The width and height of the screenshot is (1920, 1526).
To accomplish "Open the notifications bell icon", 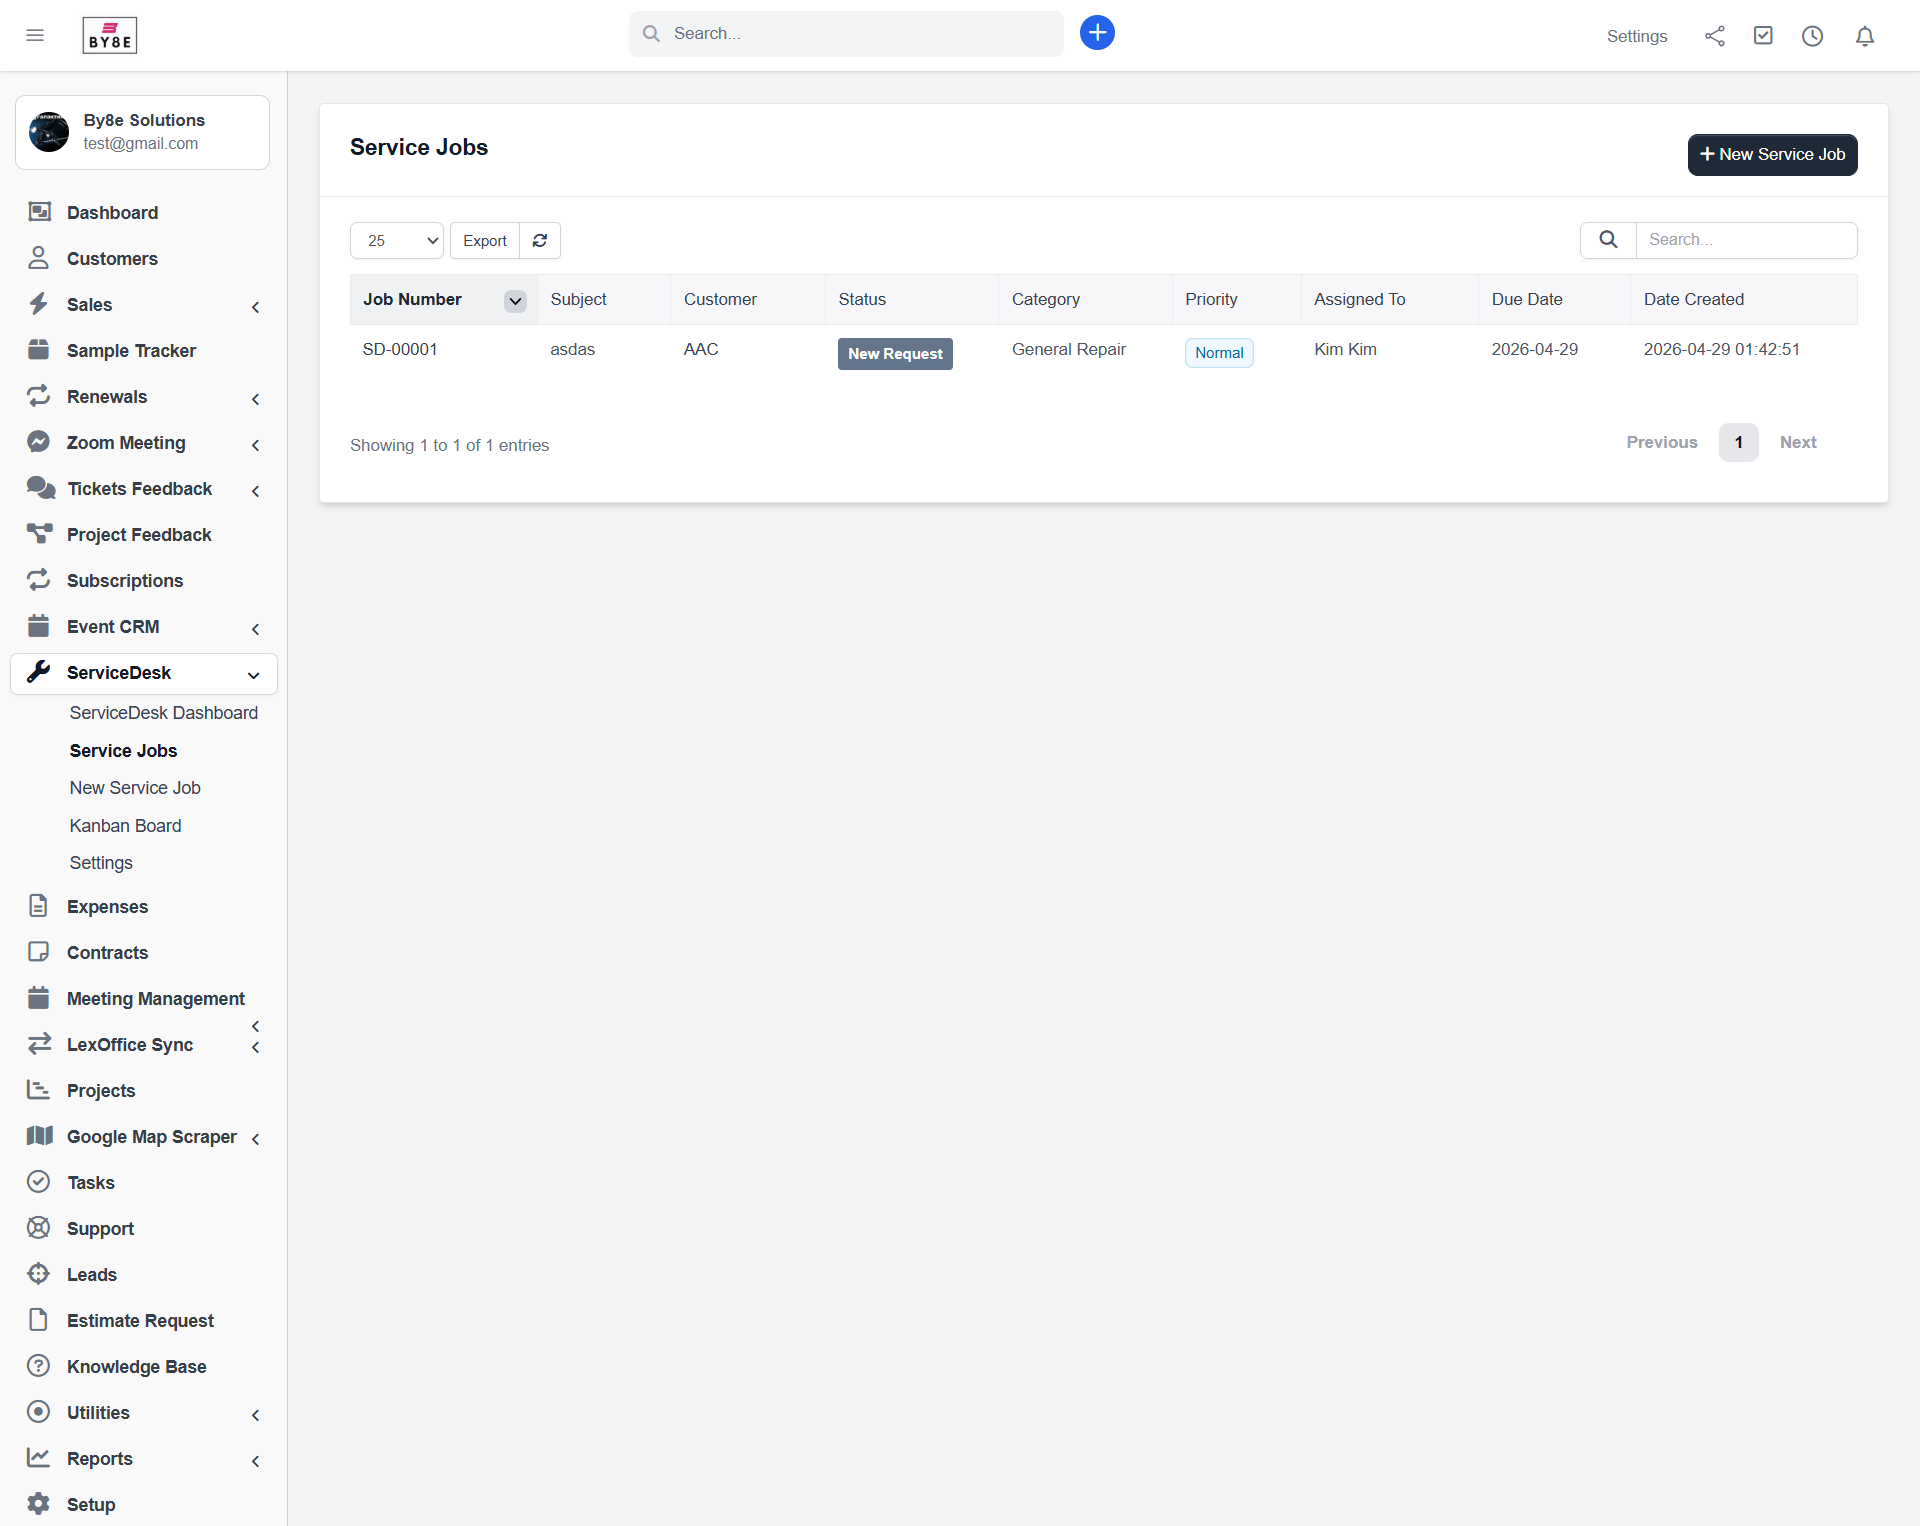I will click(1864, 36).
